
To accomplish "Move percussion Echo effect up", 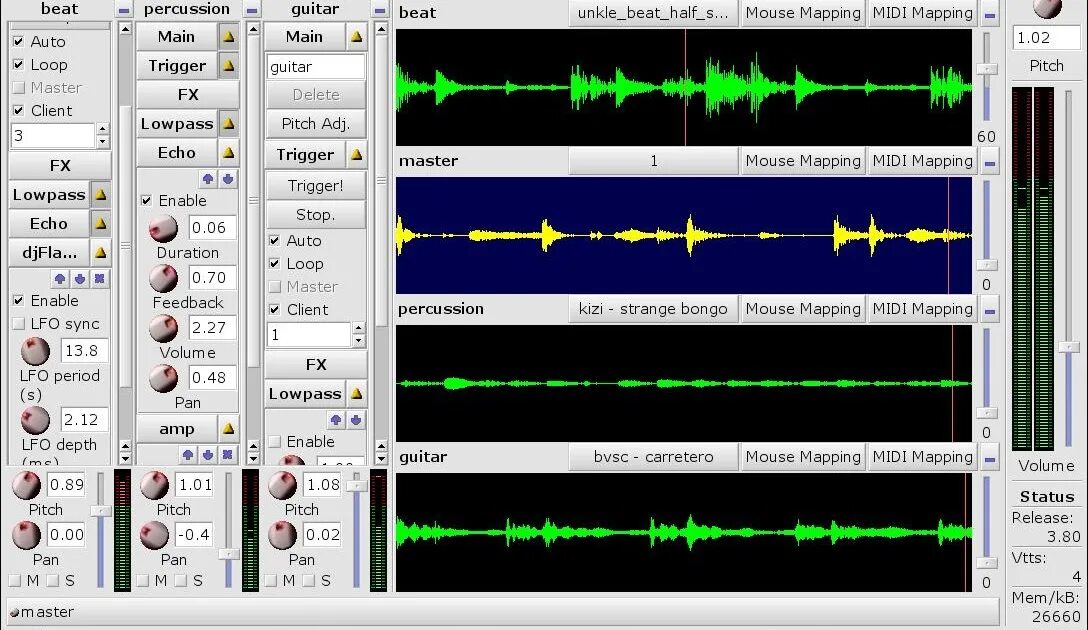I will coord(208,179).
